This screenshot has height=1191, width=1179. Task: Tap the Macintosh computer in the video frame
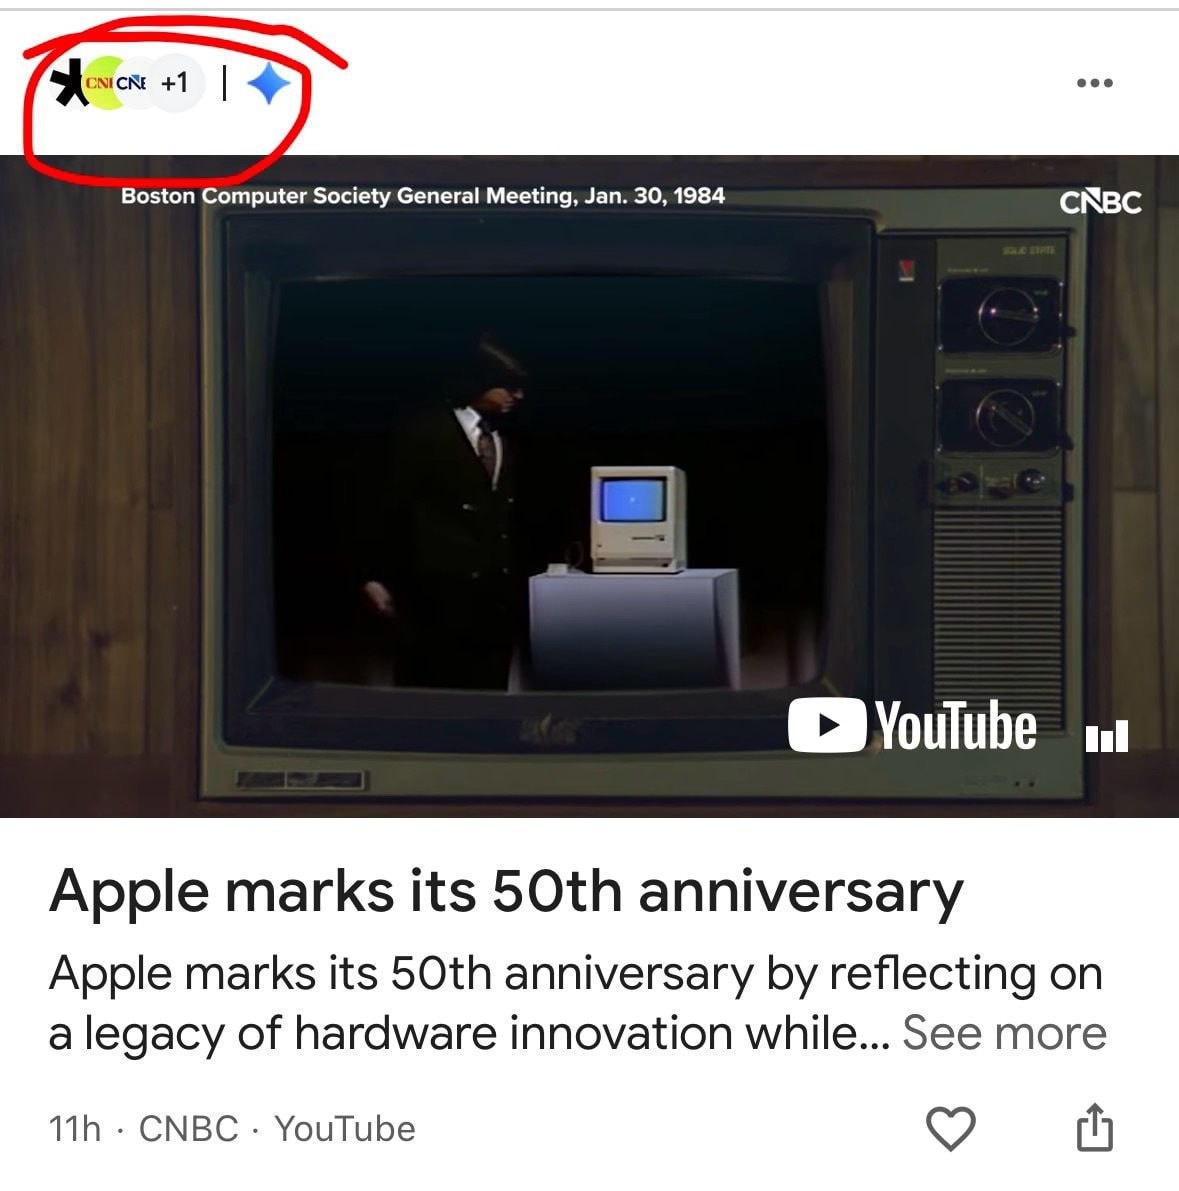pos(638,519)
